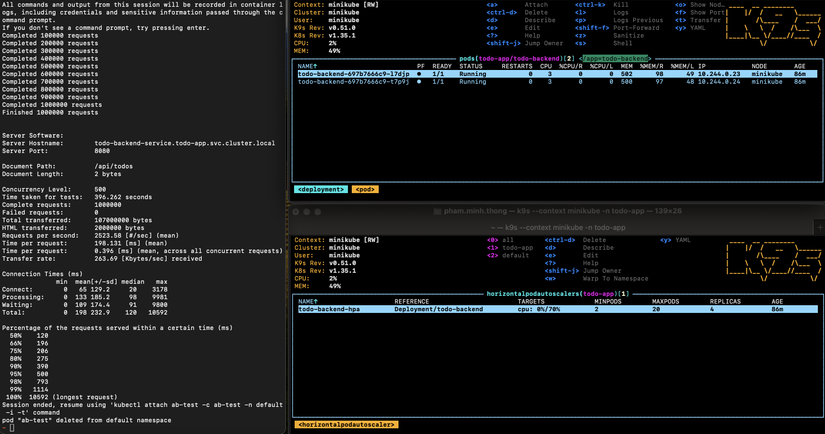
Task: Click the Concurrency Level 500 line
Action: coord(54,189)
